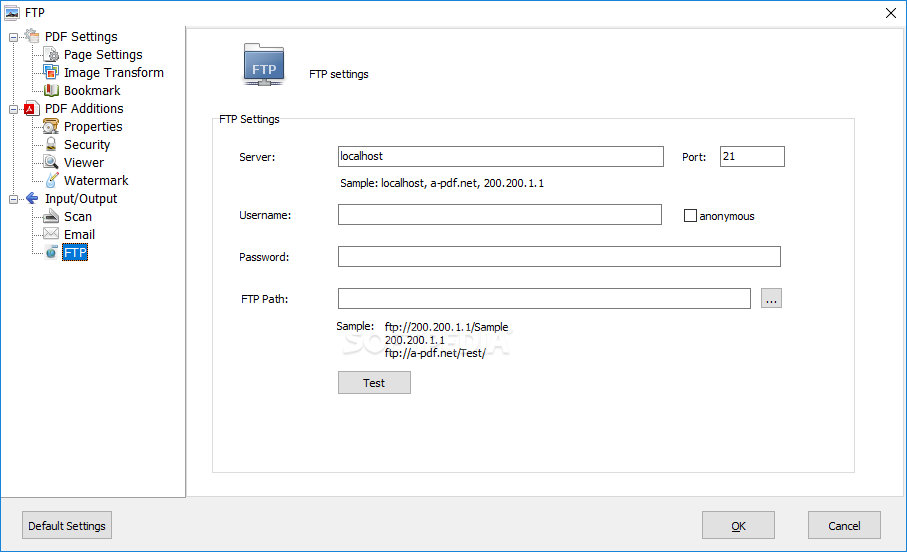
Task: Click the 'FTP Path:' label
Action: (x=264, y=299)
